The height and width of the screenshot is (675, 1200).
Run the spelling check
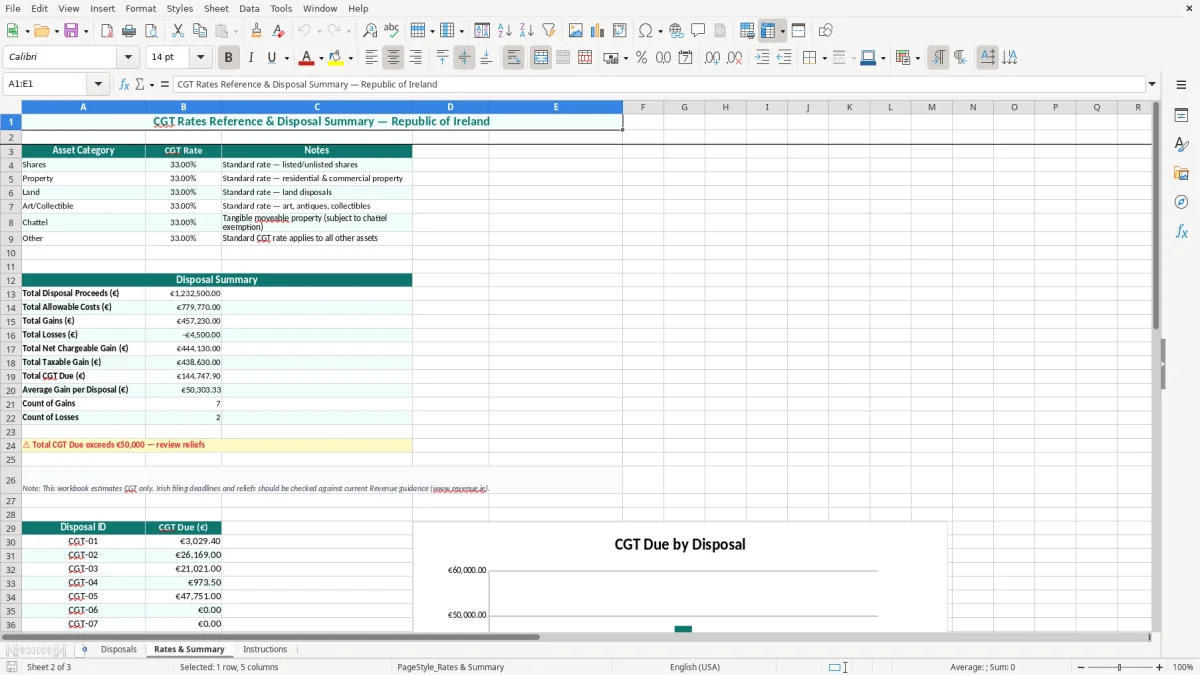tap(392, 31)
